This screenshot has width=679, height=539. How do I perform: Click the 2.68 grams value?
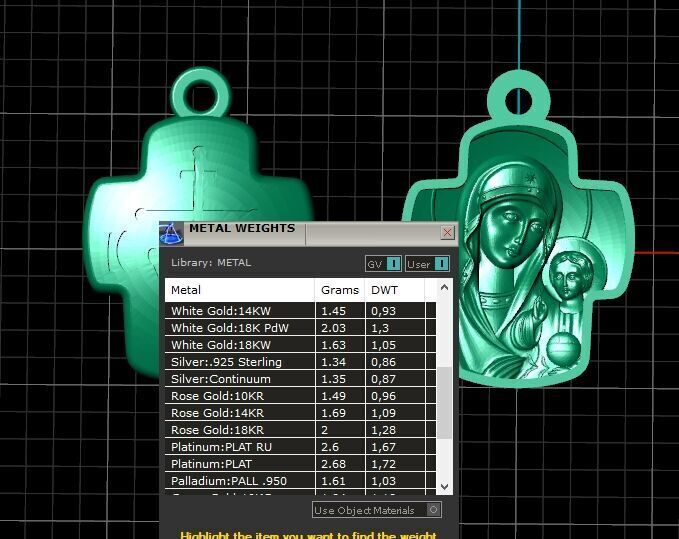pyautogui.click(x=333, y=464)
